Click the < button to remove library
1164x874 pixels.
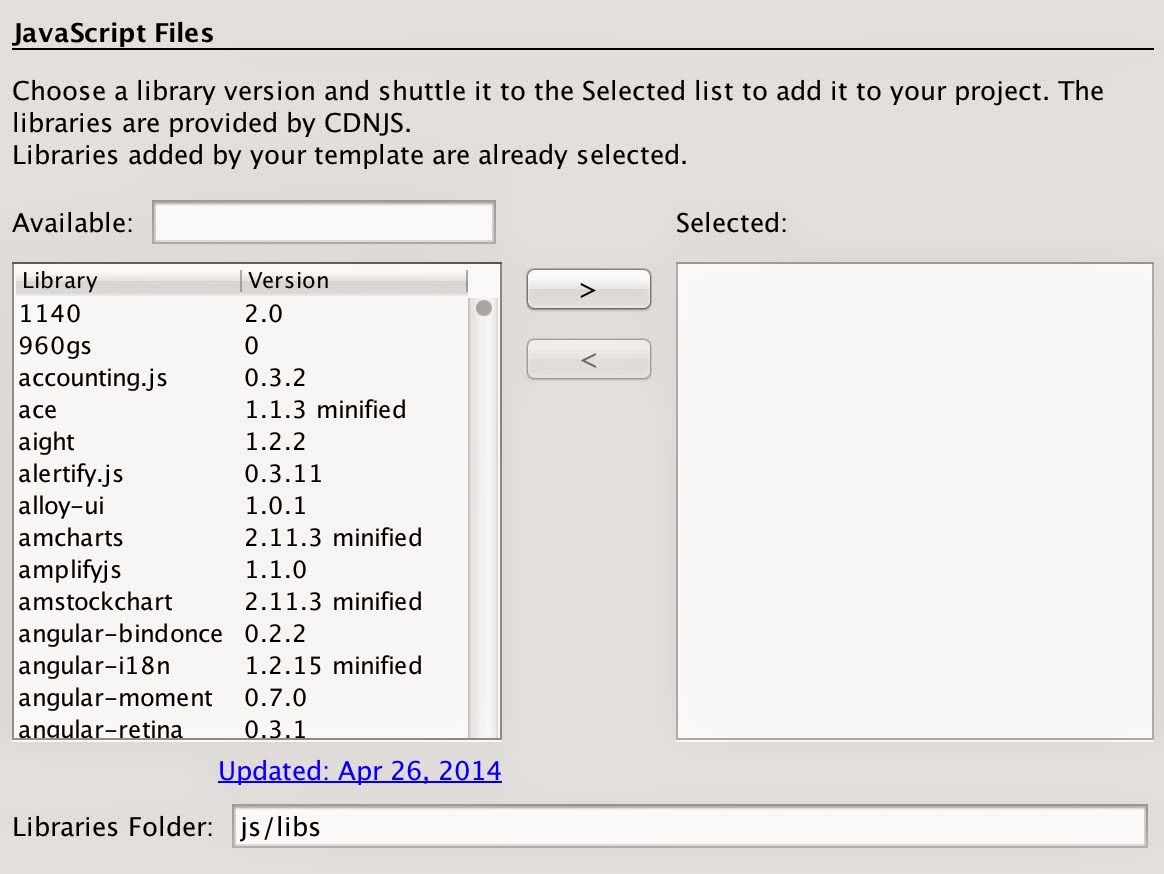(588, 358)
